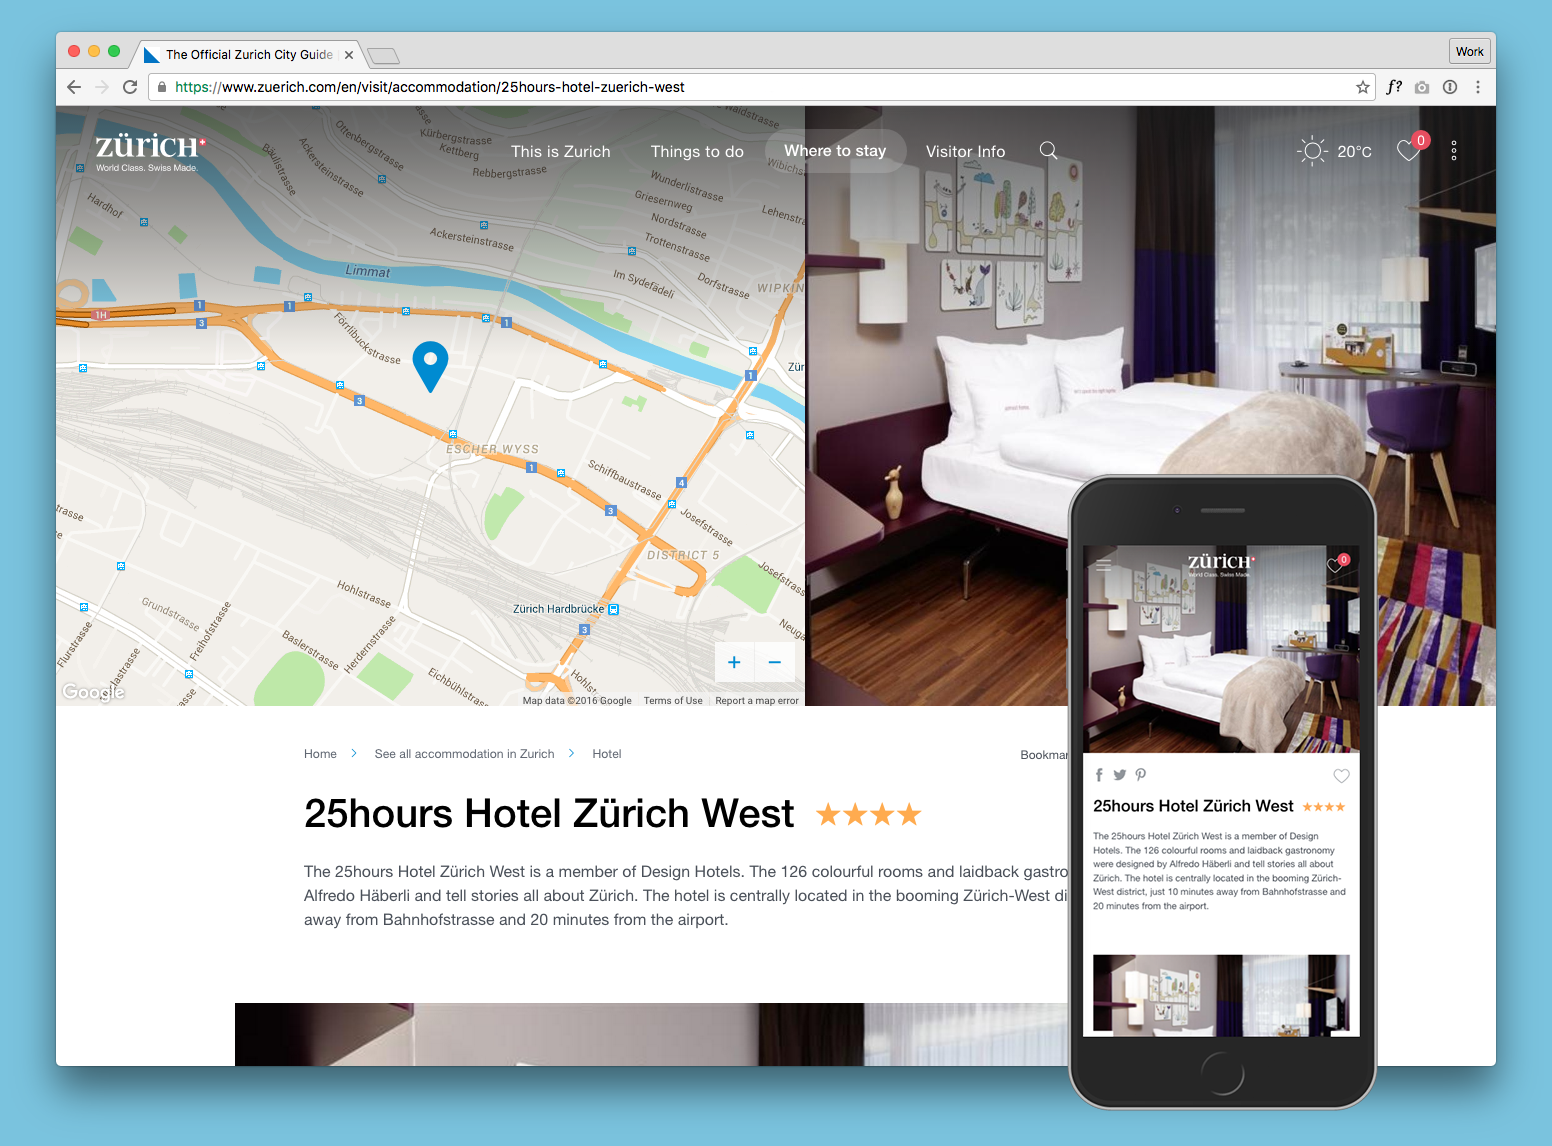The image size is (1552, 1146).
Task: Open the This is Zurich menu
Action: click(561, 151)
